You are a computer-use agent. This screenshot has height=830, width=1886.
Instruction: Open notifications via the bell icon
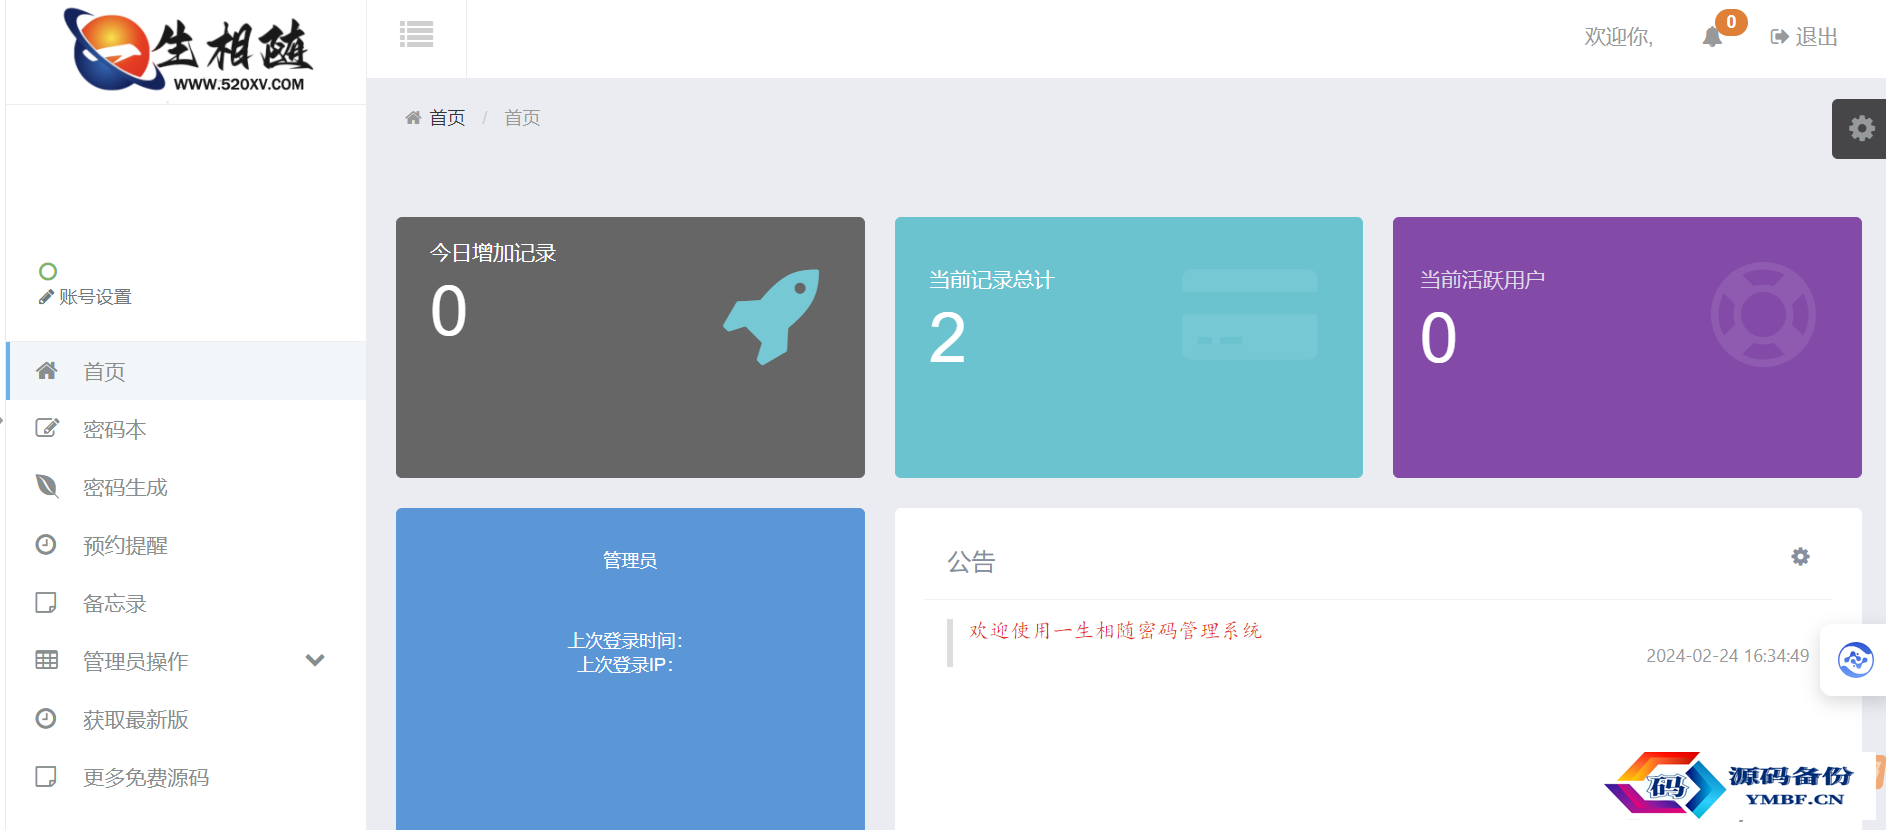tap(1712, 37)
